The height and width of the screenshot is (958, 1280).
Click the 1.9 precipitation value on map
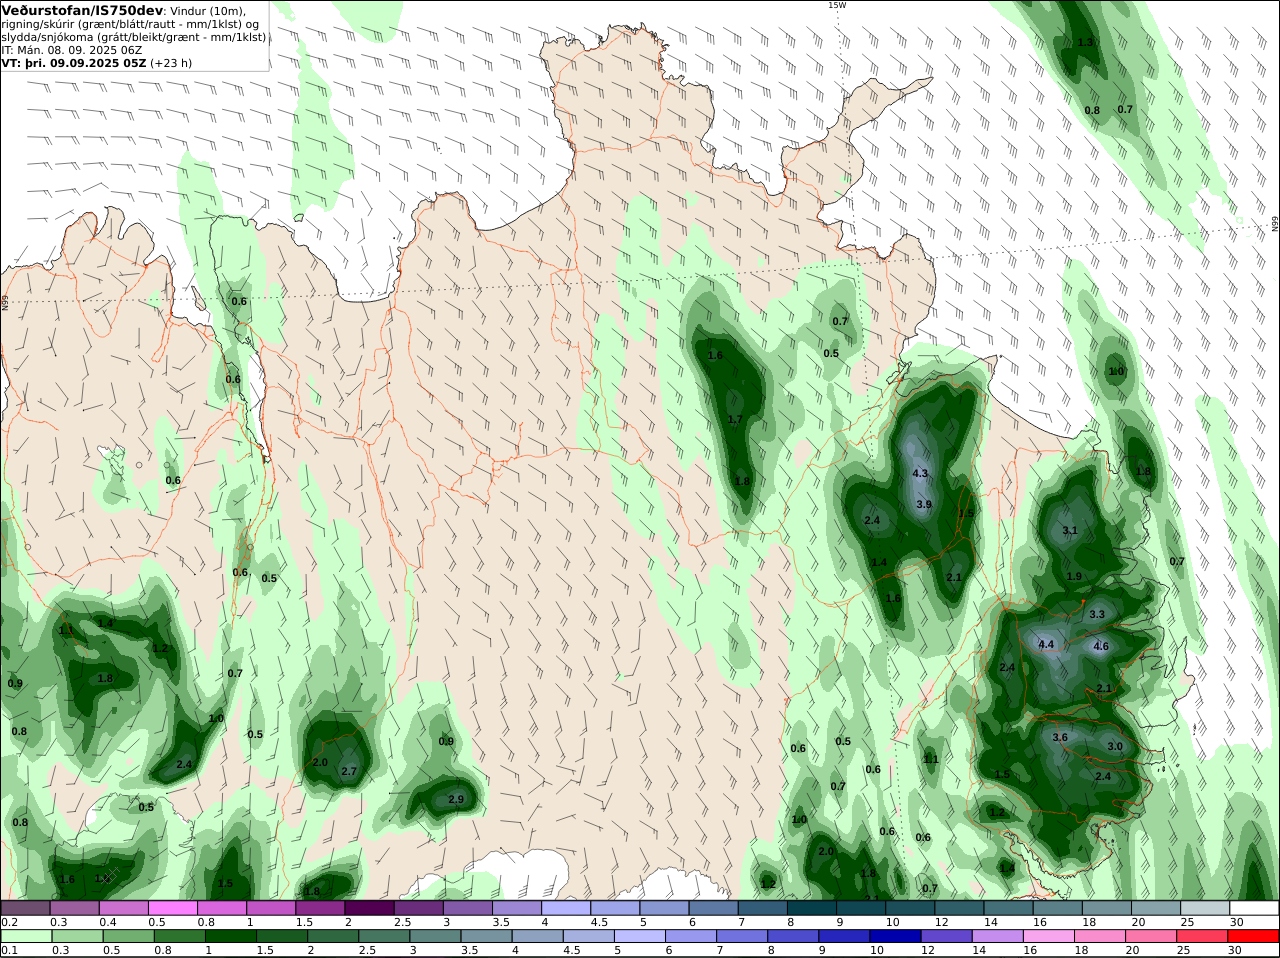tap(1074, 577)
